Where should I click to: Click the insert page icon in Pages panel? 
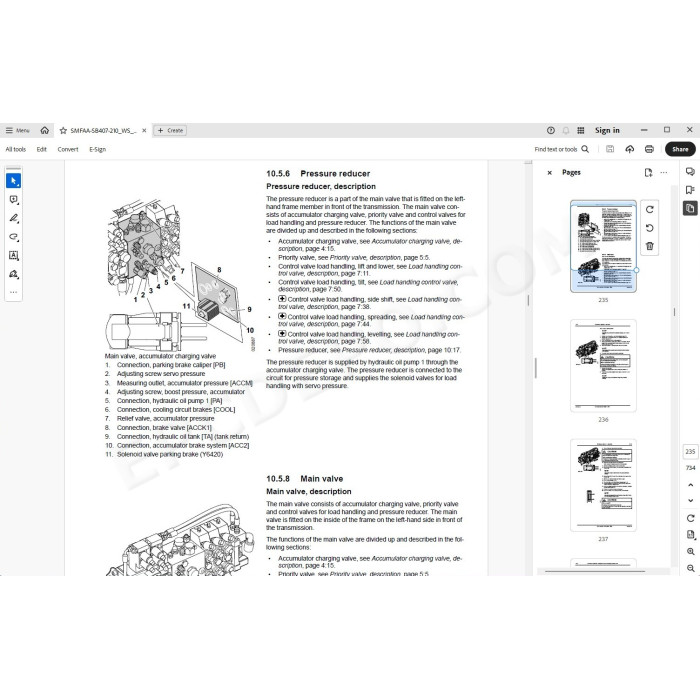point(648,173)
